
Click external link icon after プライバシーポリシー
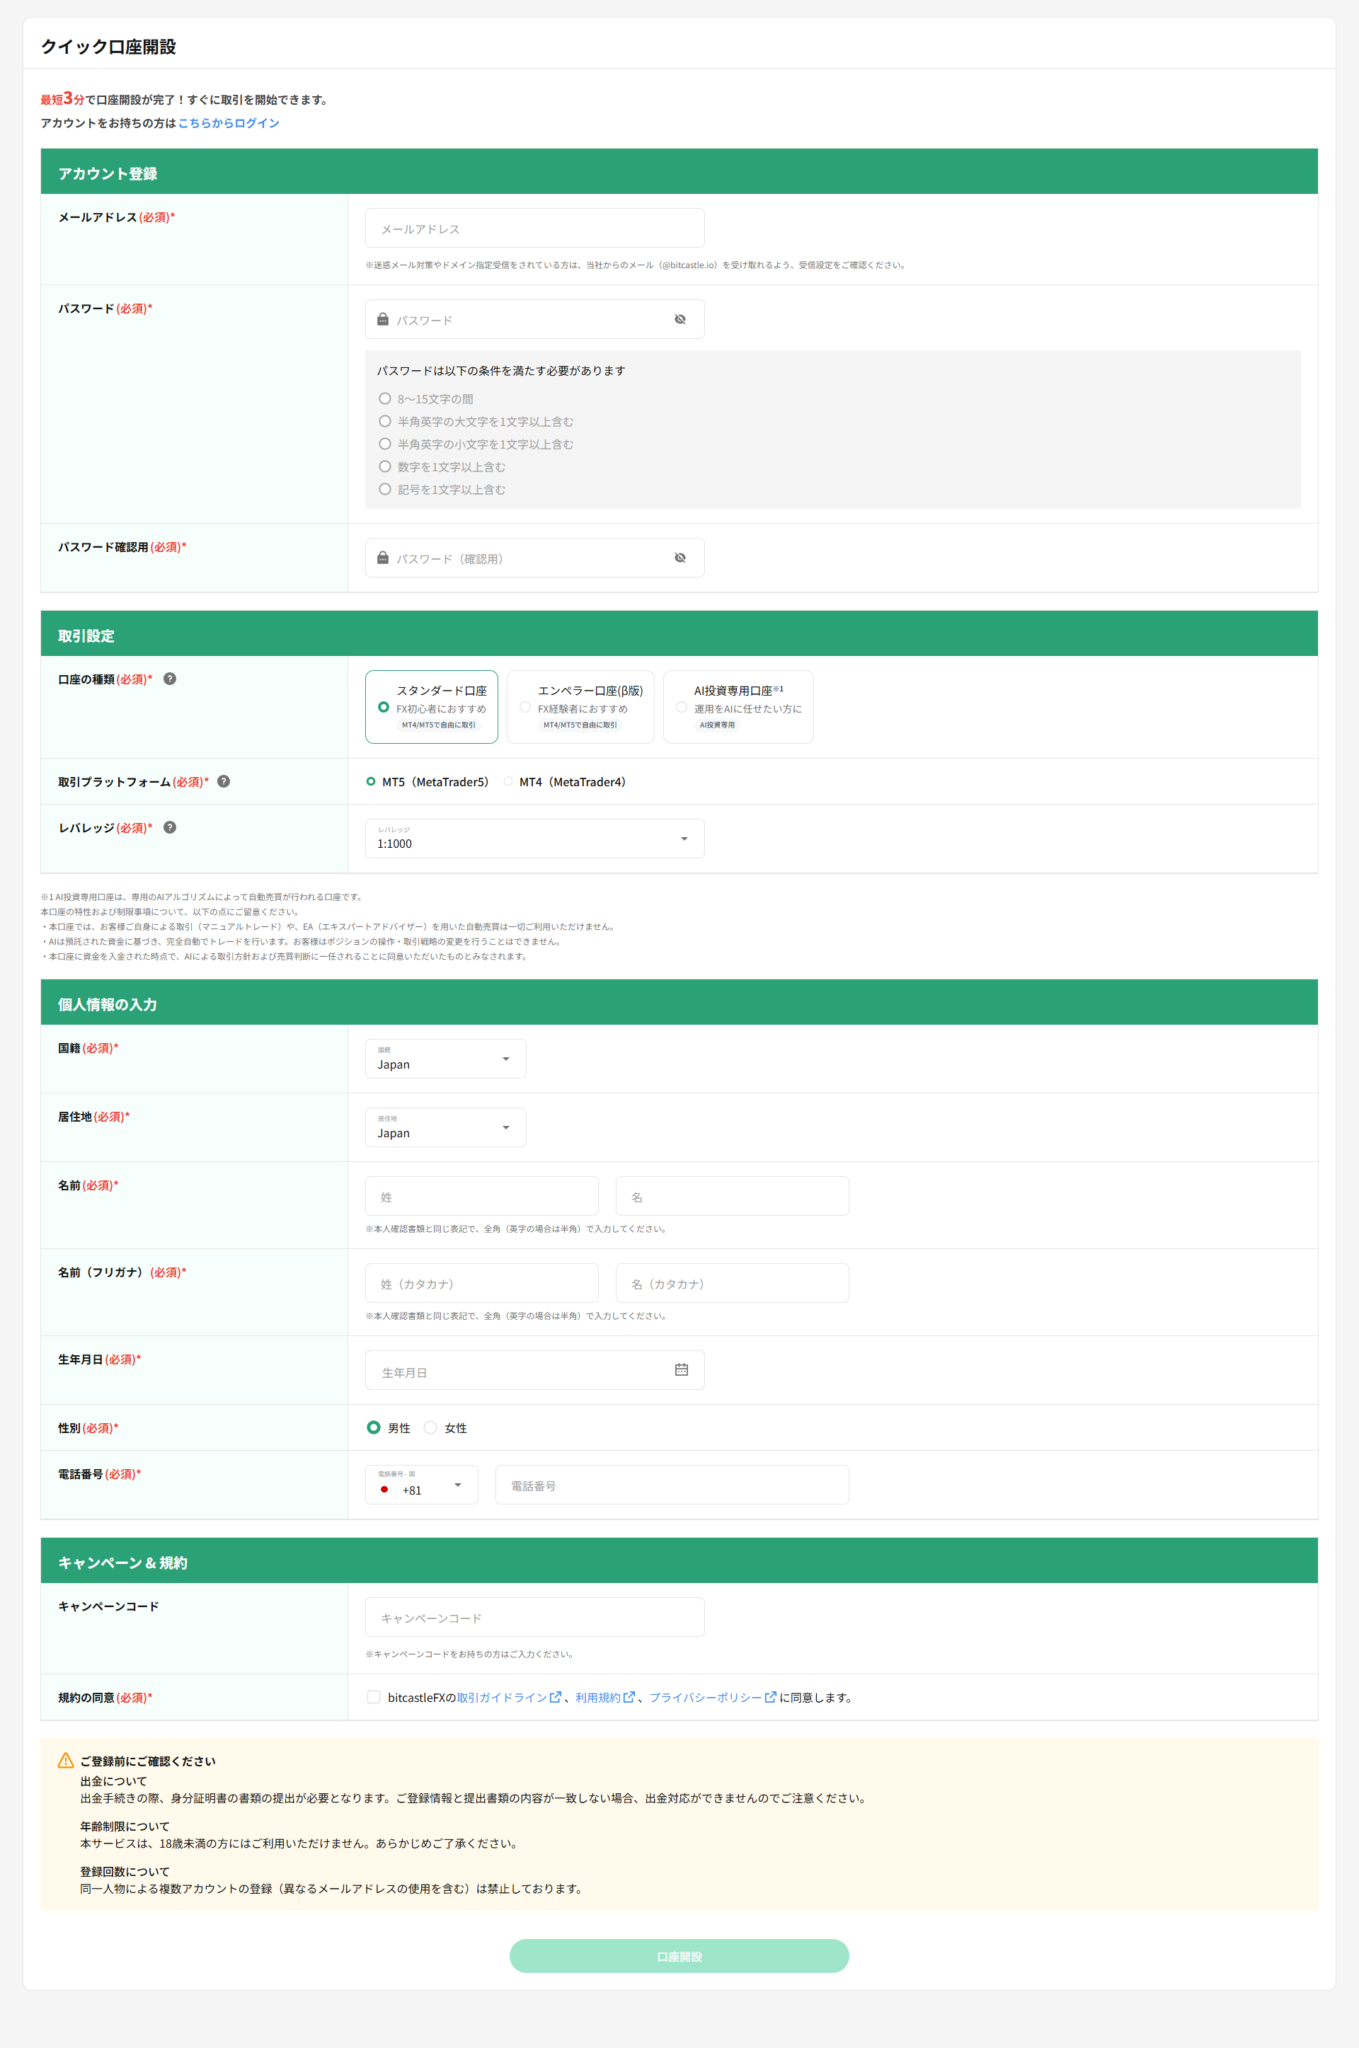(x=770, y=1697)
